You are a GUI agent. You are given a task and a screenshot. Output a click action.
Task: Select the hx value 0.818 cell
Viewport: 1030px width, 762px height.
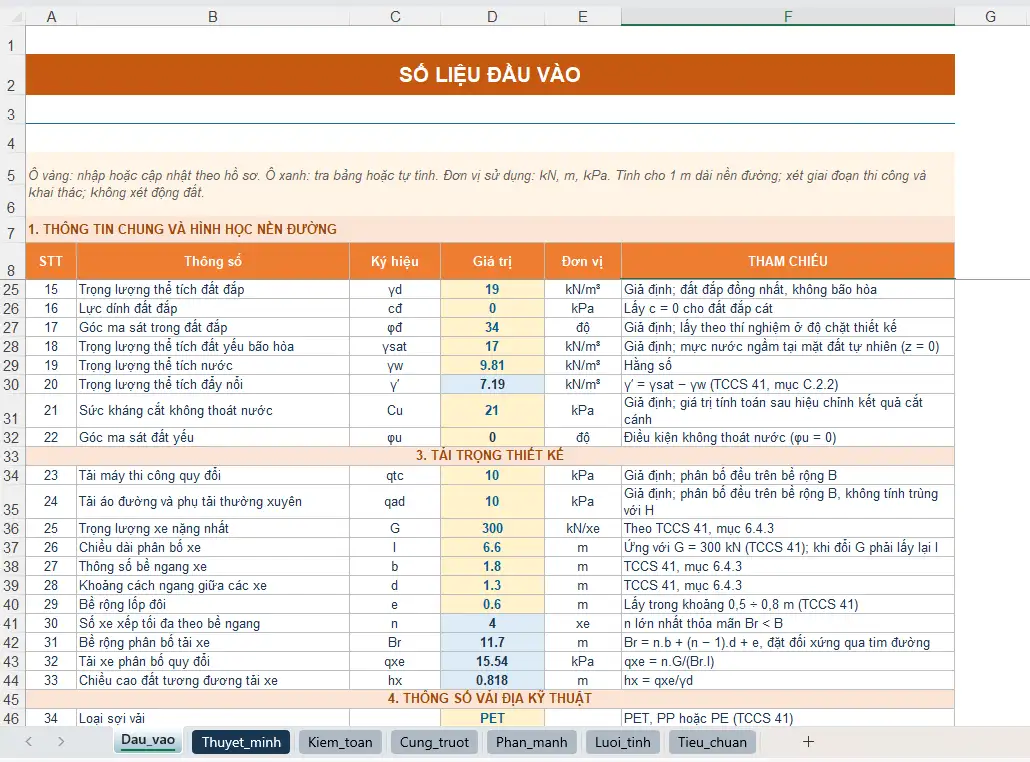(492, 681)
